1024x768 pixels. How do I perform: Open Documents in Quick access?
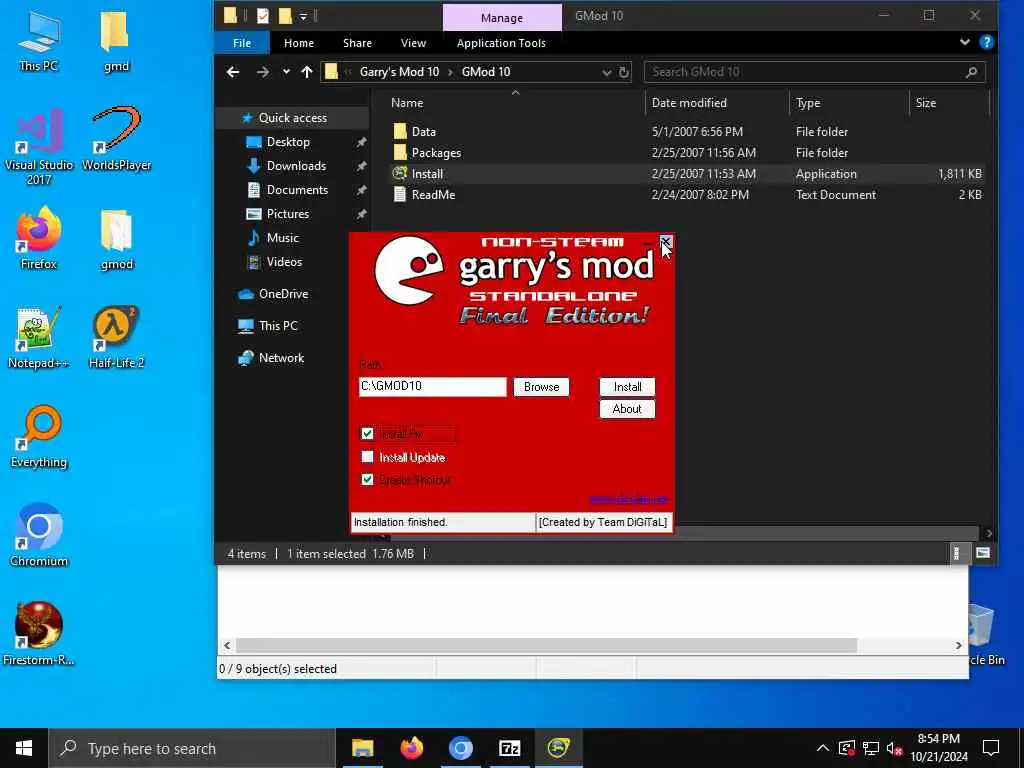click(297, 190)
